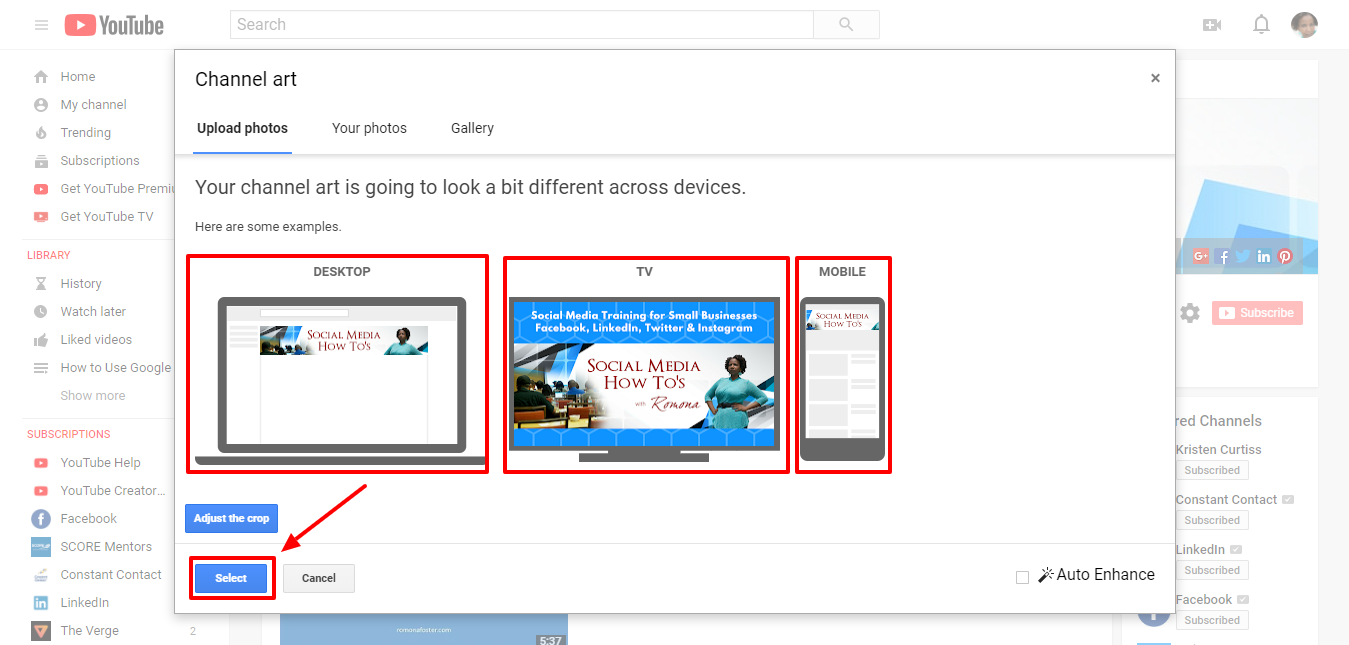Click the Cancel button
This screenshot has width=1349, height=645.
tap(319, 578)
